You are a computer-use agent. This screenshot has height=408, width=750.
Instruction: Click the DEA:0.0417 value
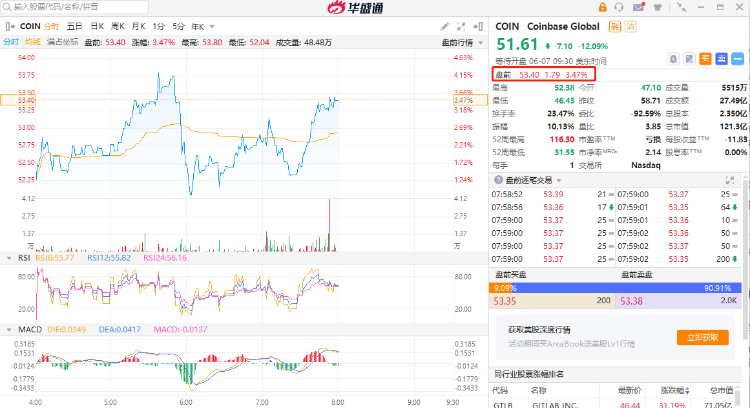coord(120,330)
